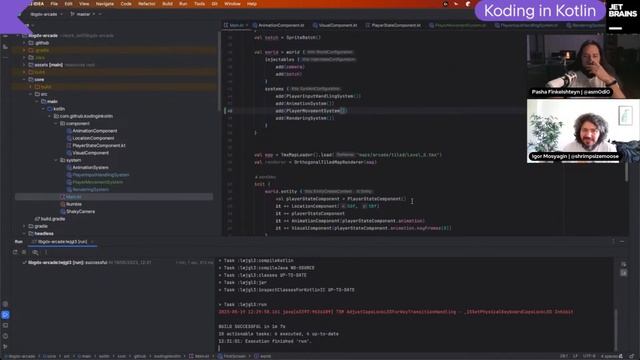Viewport: 640px width, 360px height.
Task: Switch to VisualComponent.kt editor tab
Action: (x=335, y=25)
